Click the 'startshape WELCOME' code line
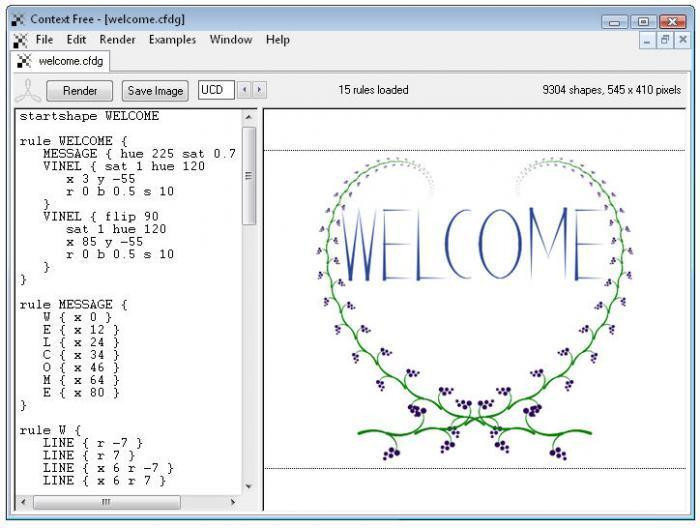 pyautogui.click(x=89, y=116)
